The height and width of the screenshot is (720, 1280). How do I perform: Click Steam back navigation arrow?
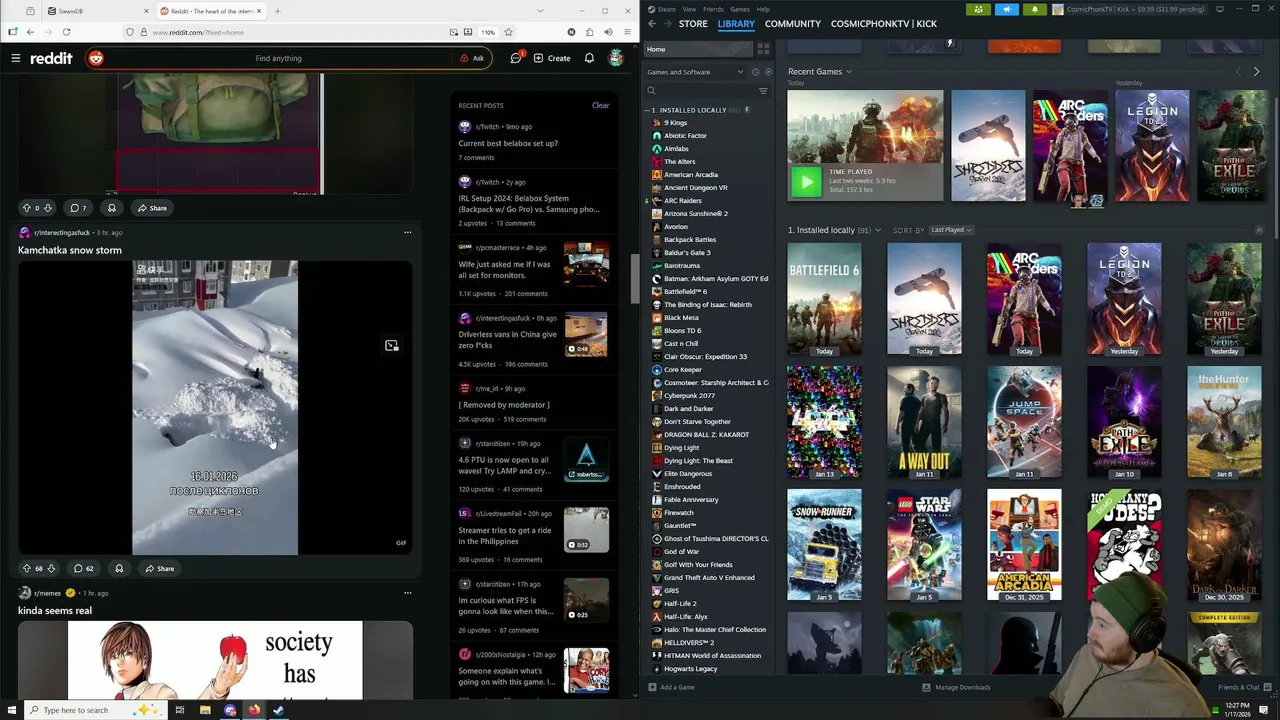652,23
